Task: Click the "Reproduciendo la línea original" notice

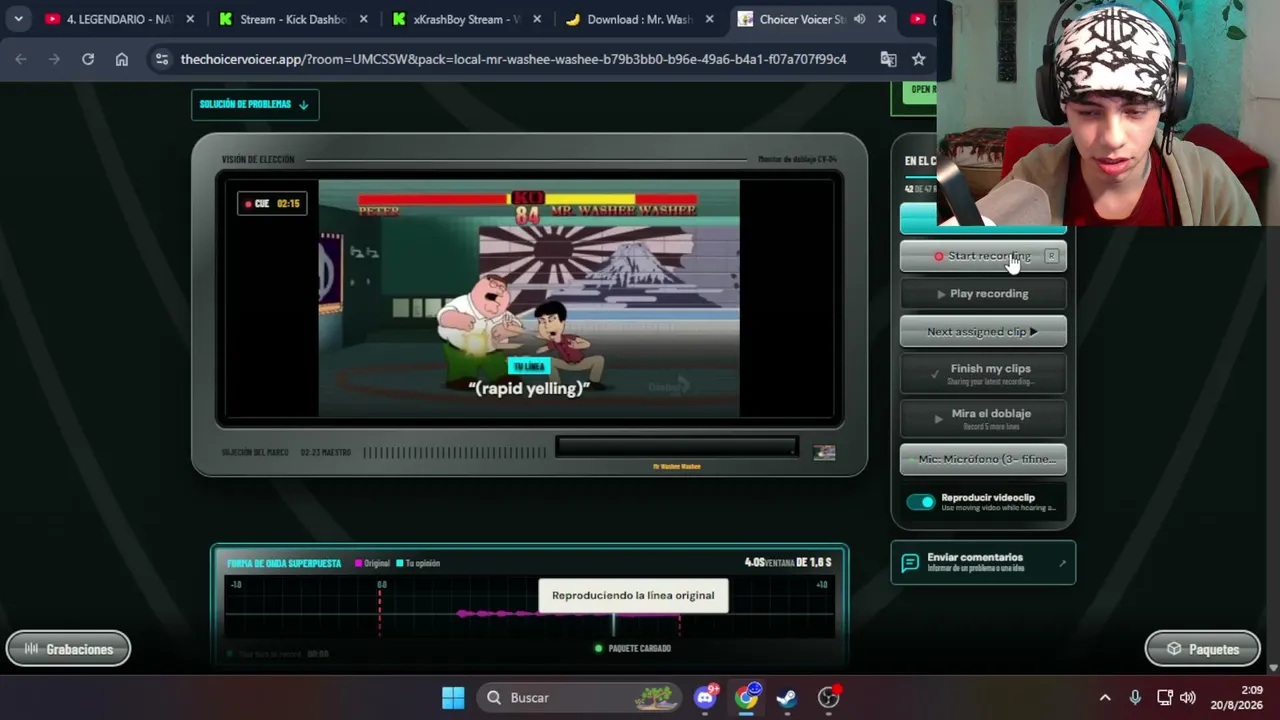Action: pos(633,596)
